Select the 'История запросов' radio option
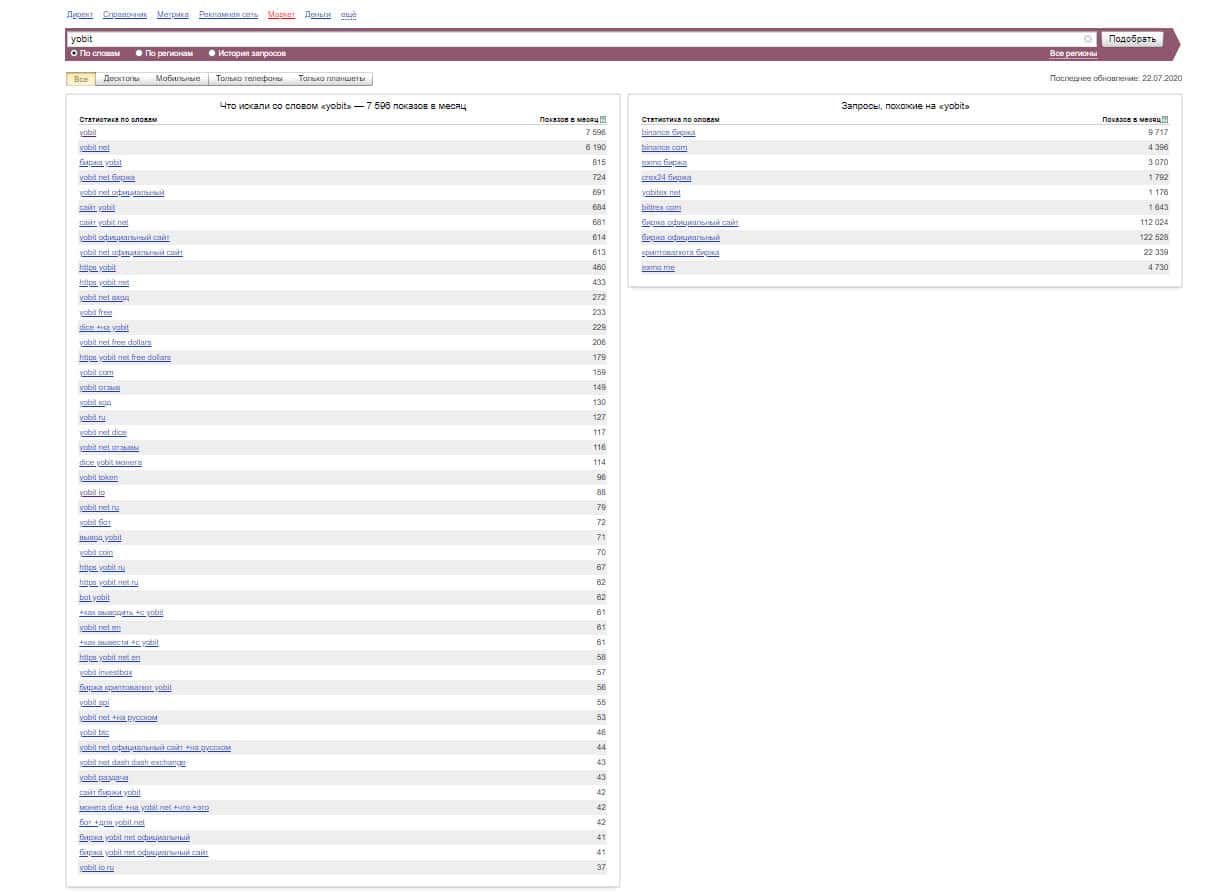The image size is (1210, 893). (212, 53)
